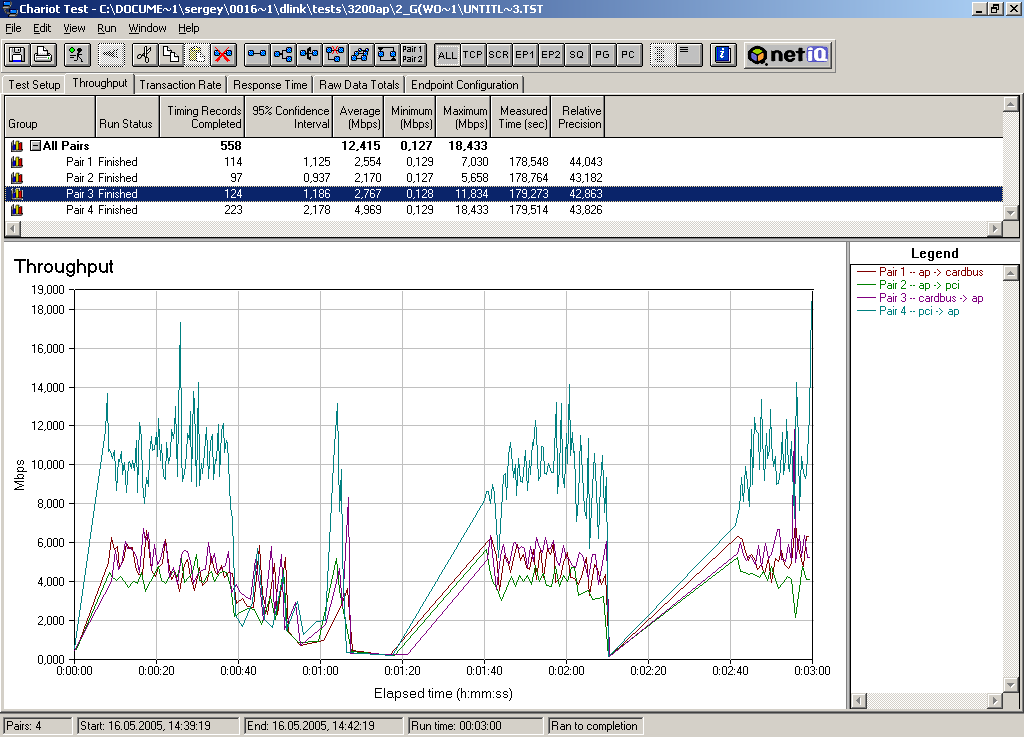Toggle the ALL filter button
Viewport: 1024px width, 737px height.
pos(447,55)
